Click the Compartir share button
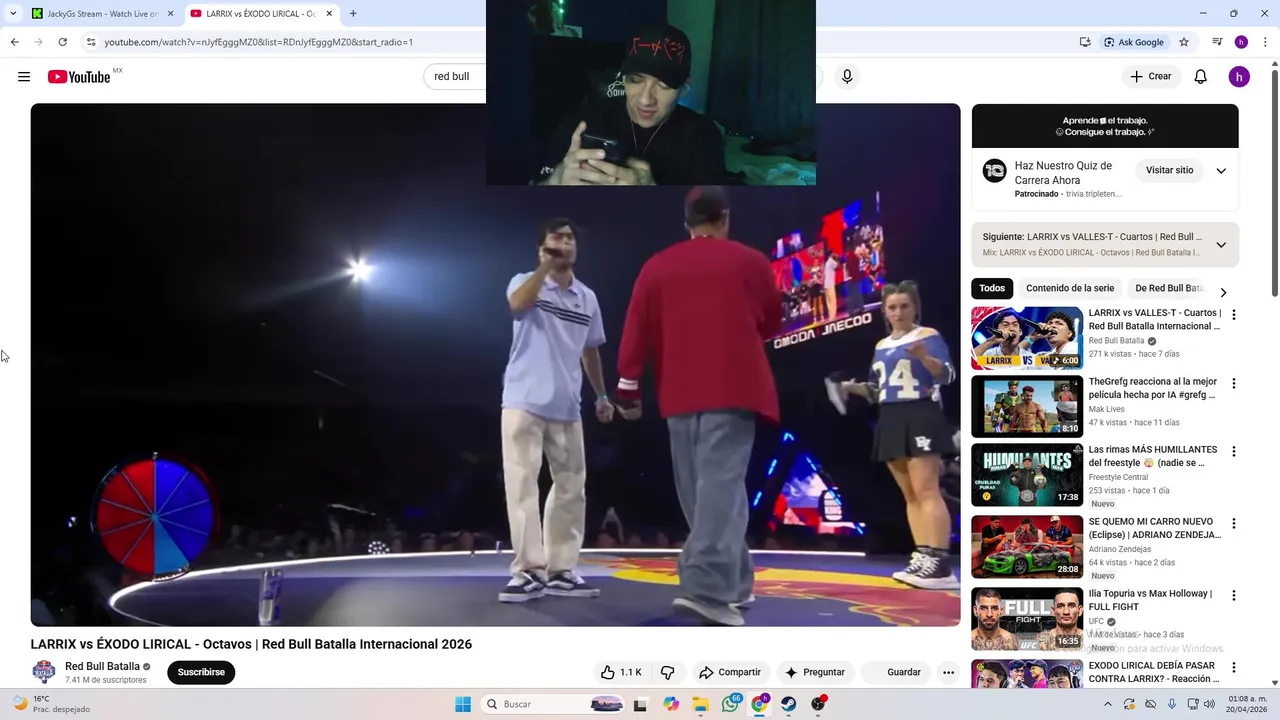 [x=730, y=672]
